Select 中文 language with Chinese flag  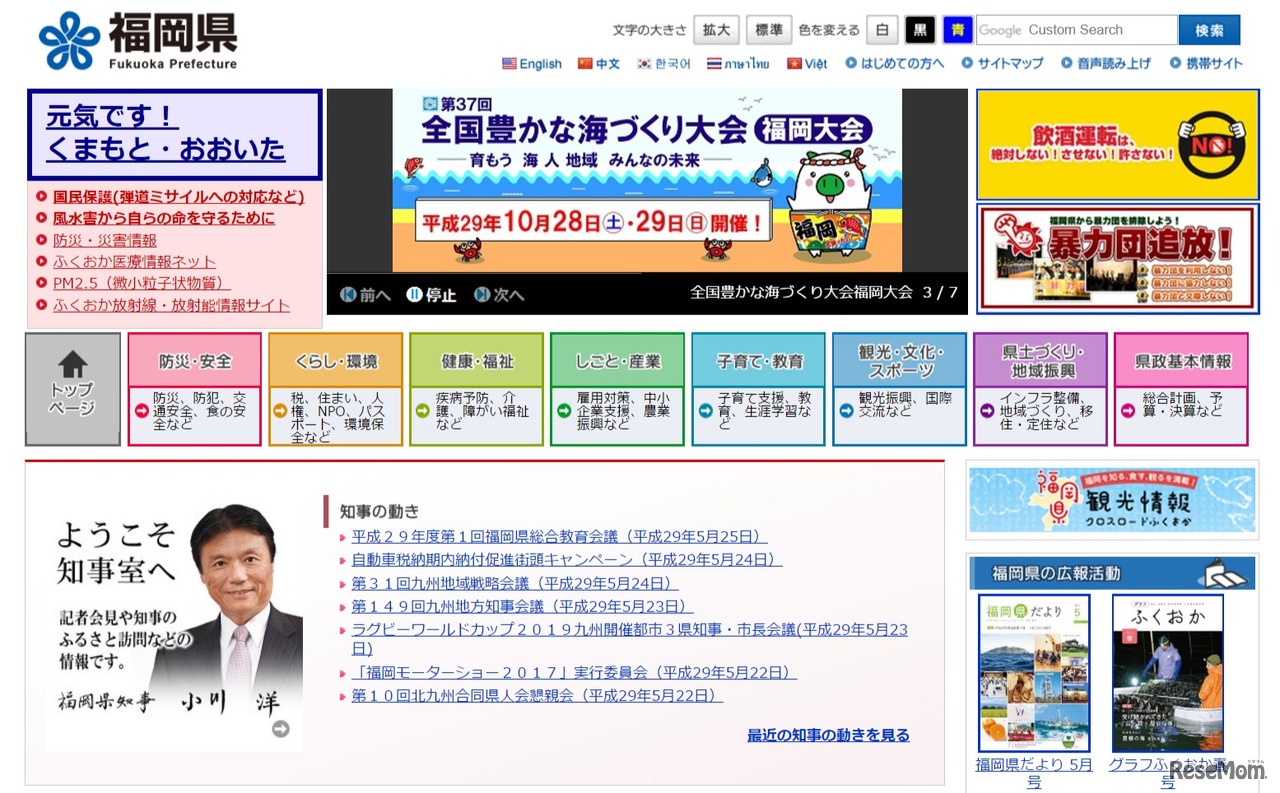pos(599,64)
